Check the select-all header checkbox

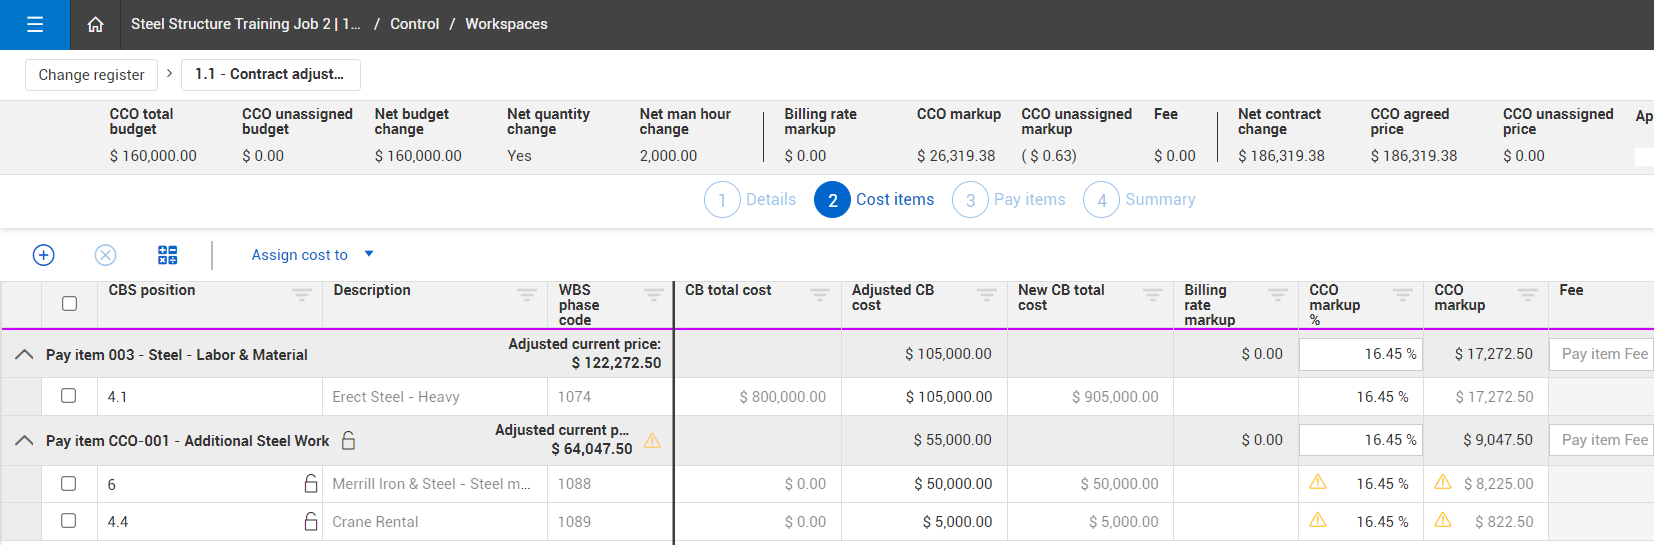click(x=69, y=303)
